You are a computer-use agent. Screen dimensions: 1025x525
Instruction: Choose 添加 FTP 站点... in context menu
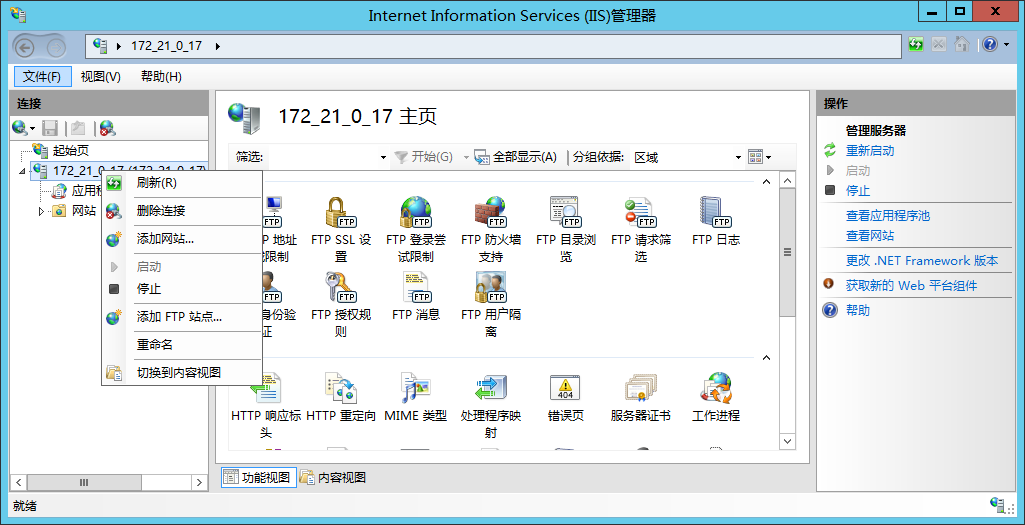[182, 317]
